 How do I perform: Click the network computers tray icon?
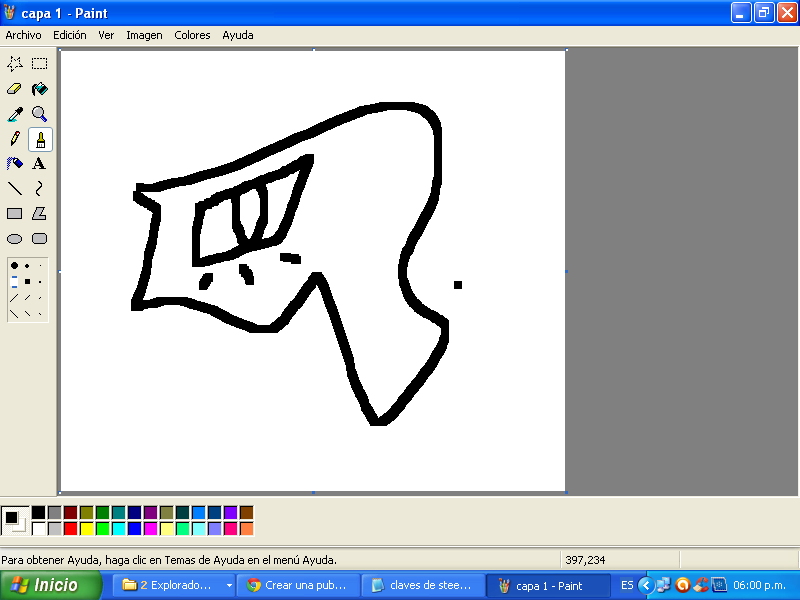point(663,585)
